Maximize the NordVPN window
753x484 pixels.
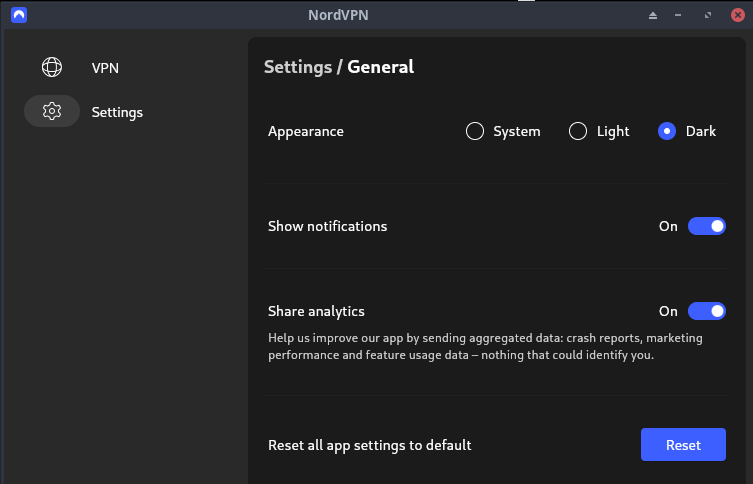(708, 15)
